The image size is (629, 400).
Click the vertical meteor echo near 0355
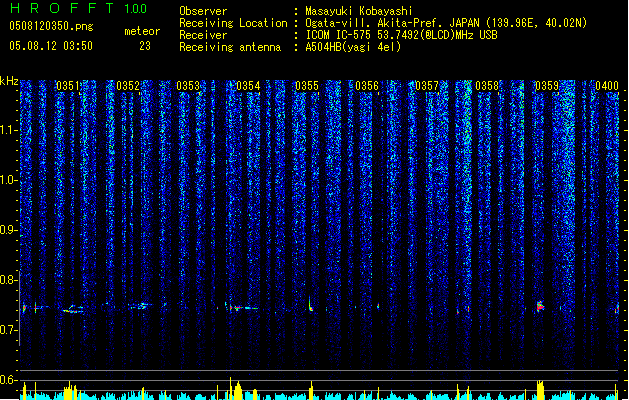click(x=310, y=305)
